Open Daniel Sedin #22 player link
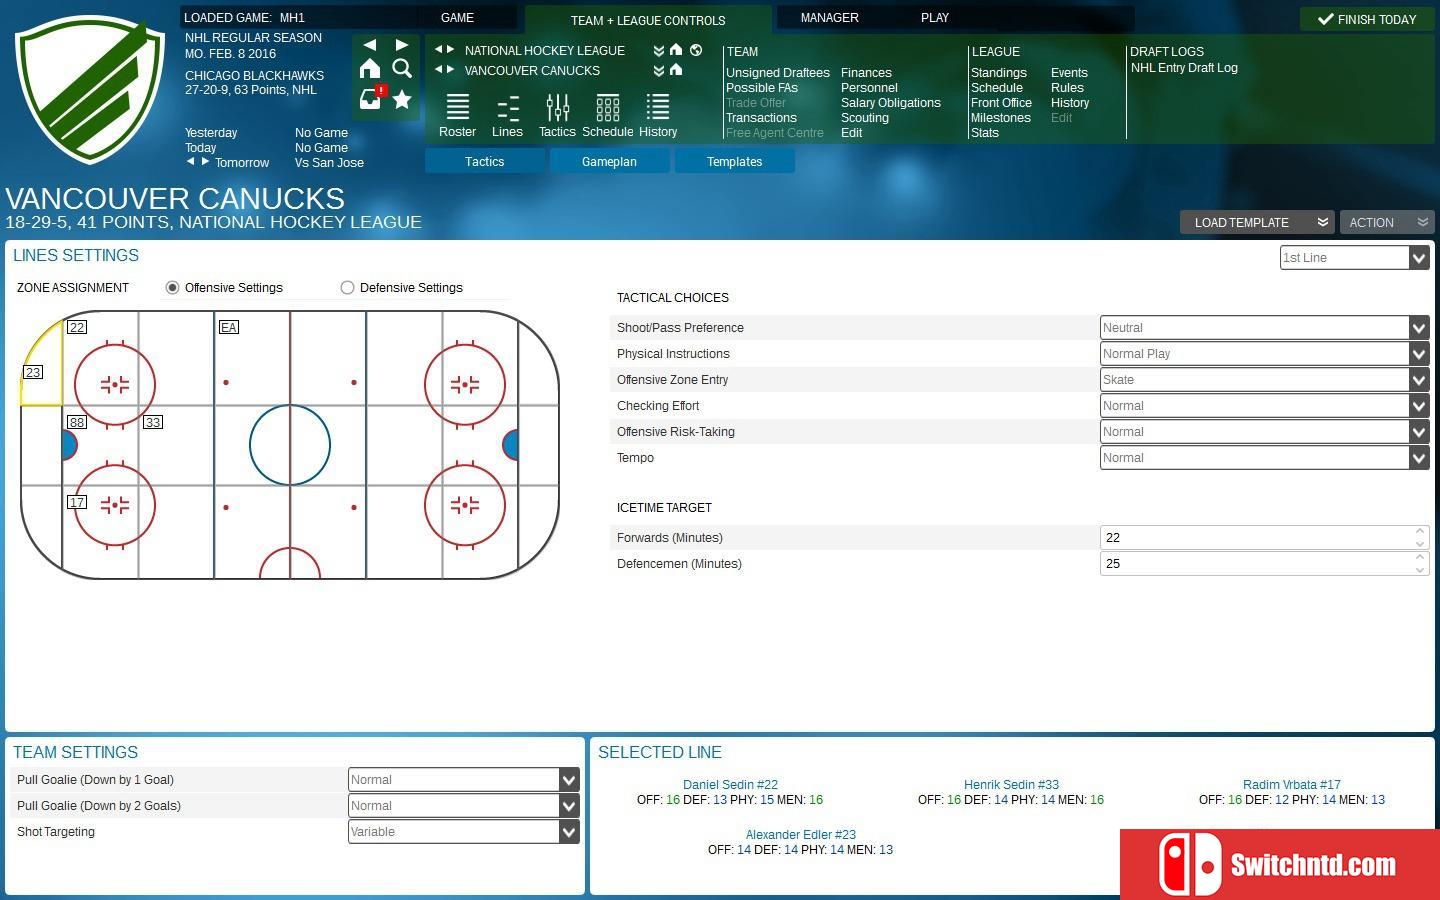Viewport: 1440px width, 900px height. point(730,784)
